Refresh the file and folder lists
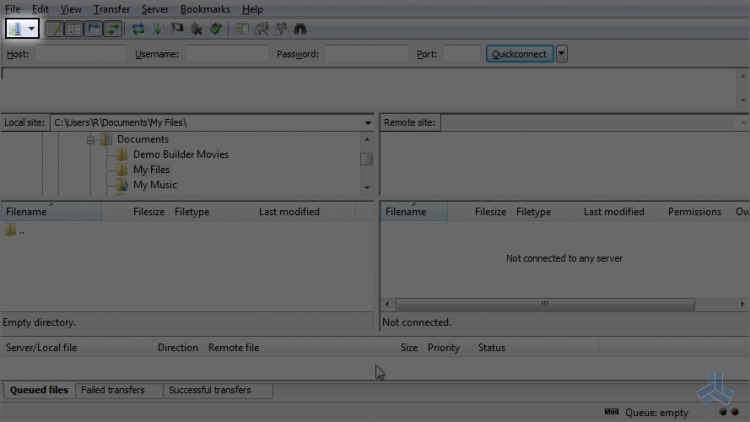The image size is (750, 422). [x=138, y=29]
